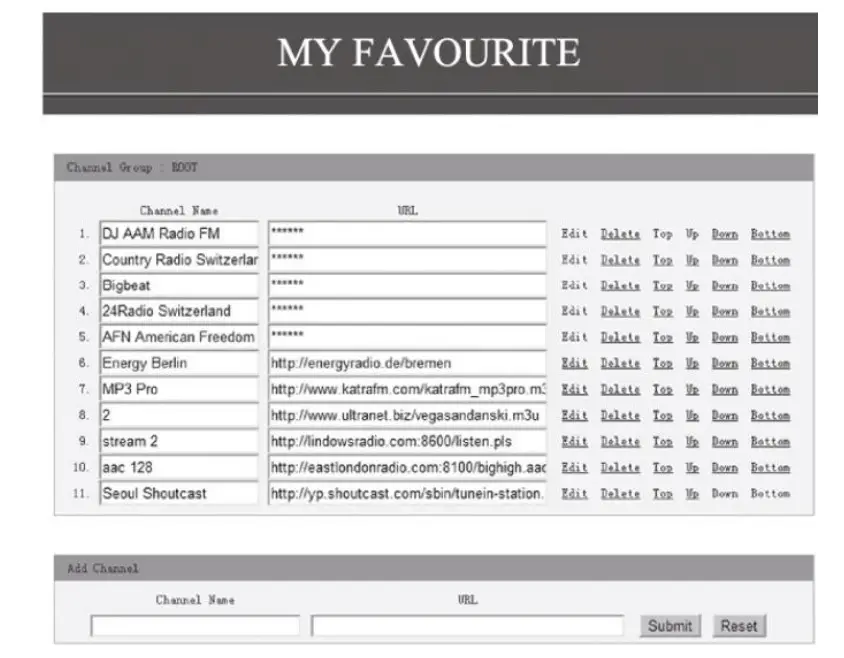Click the ultranet.biz URL field
Image resolution: width=844 pixels, height=658 pixels.
point(407,415)
